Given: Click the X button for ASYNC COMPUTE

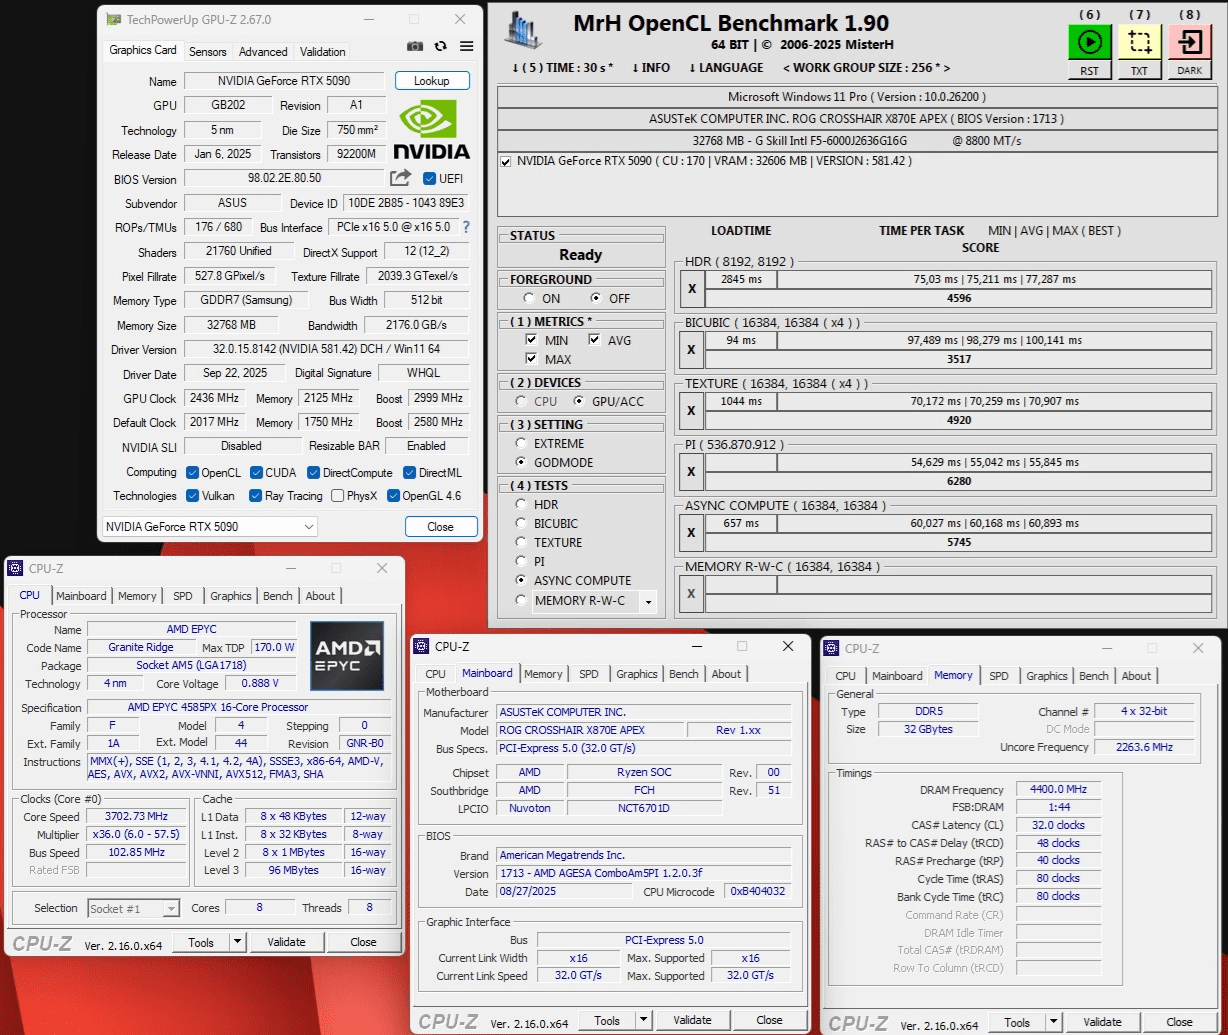Looking at the screenshot, I should pos(691,533).
